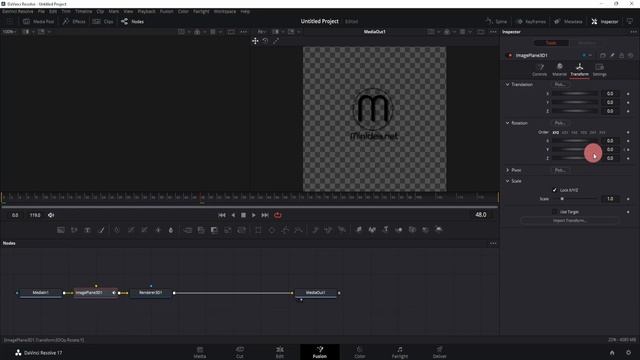Select the MediaIn1 node
The width and height of the screenshot is (640, 360).
pos(40,293)
